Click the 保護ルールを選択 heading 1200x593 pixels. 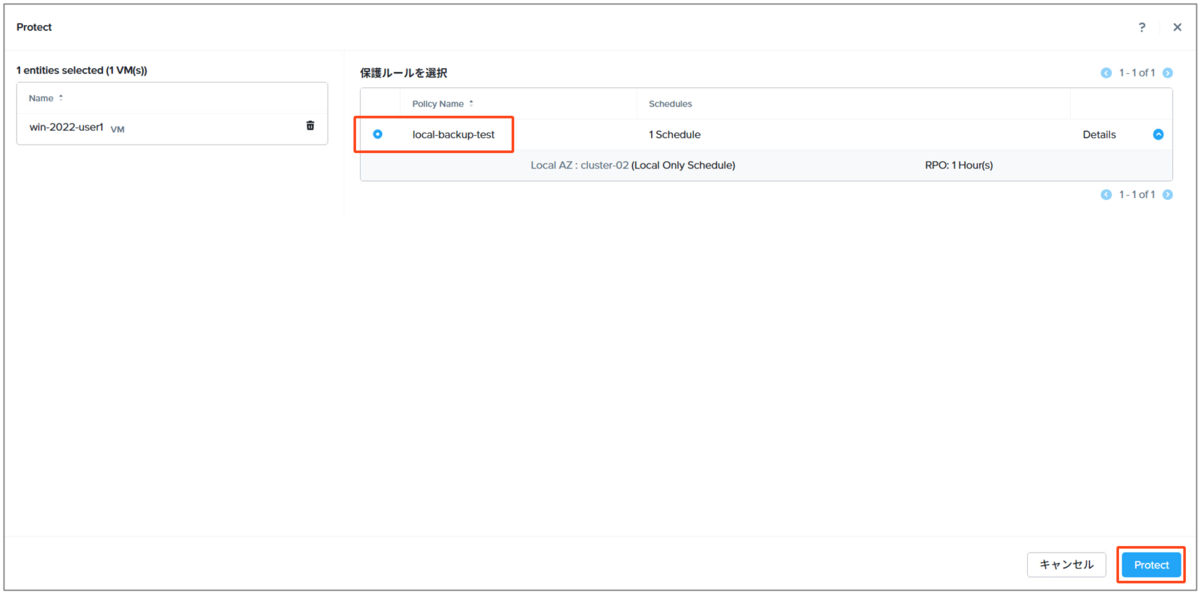coord(403,73)
